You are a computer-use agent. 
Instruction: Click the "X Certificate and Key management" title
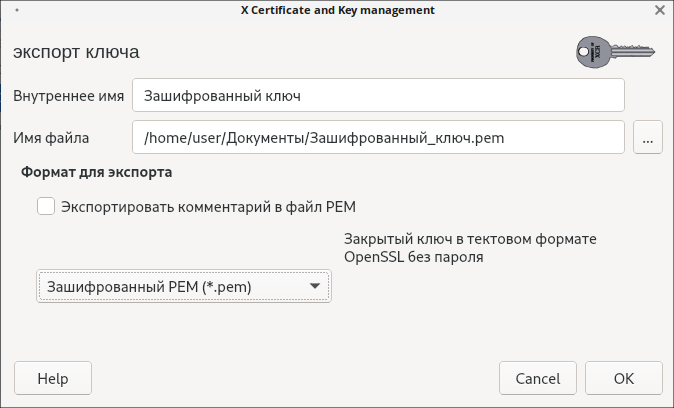pos(338,10)
